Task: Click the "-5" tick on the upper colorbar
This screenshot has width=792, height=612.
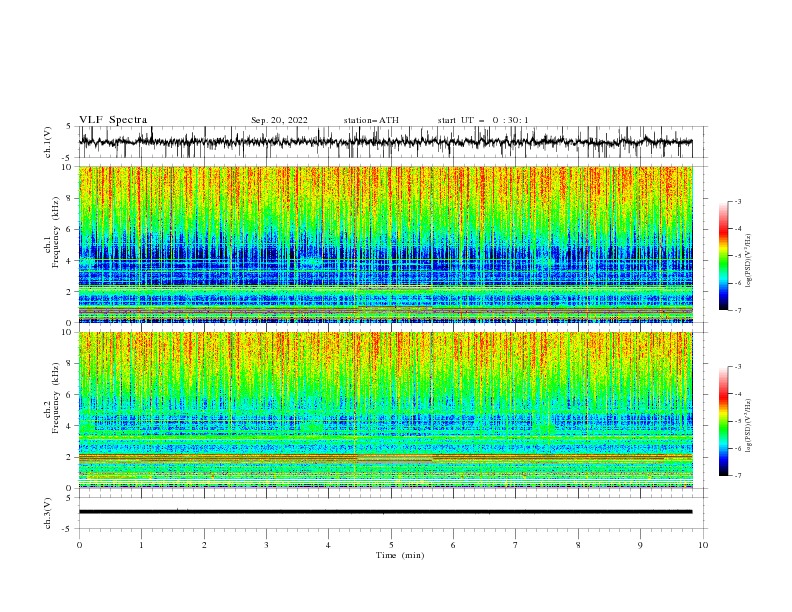Action: [738, 256]
